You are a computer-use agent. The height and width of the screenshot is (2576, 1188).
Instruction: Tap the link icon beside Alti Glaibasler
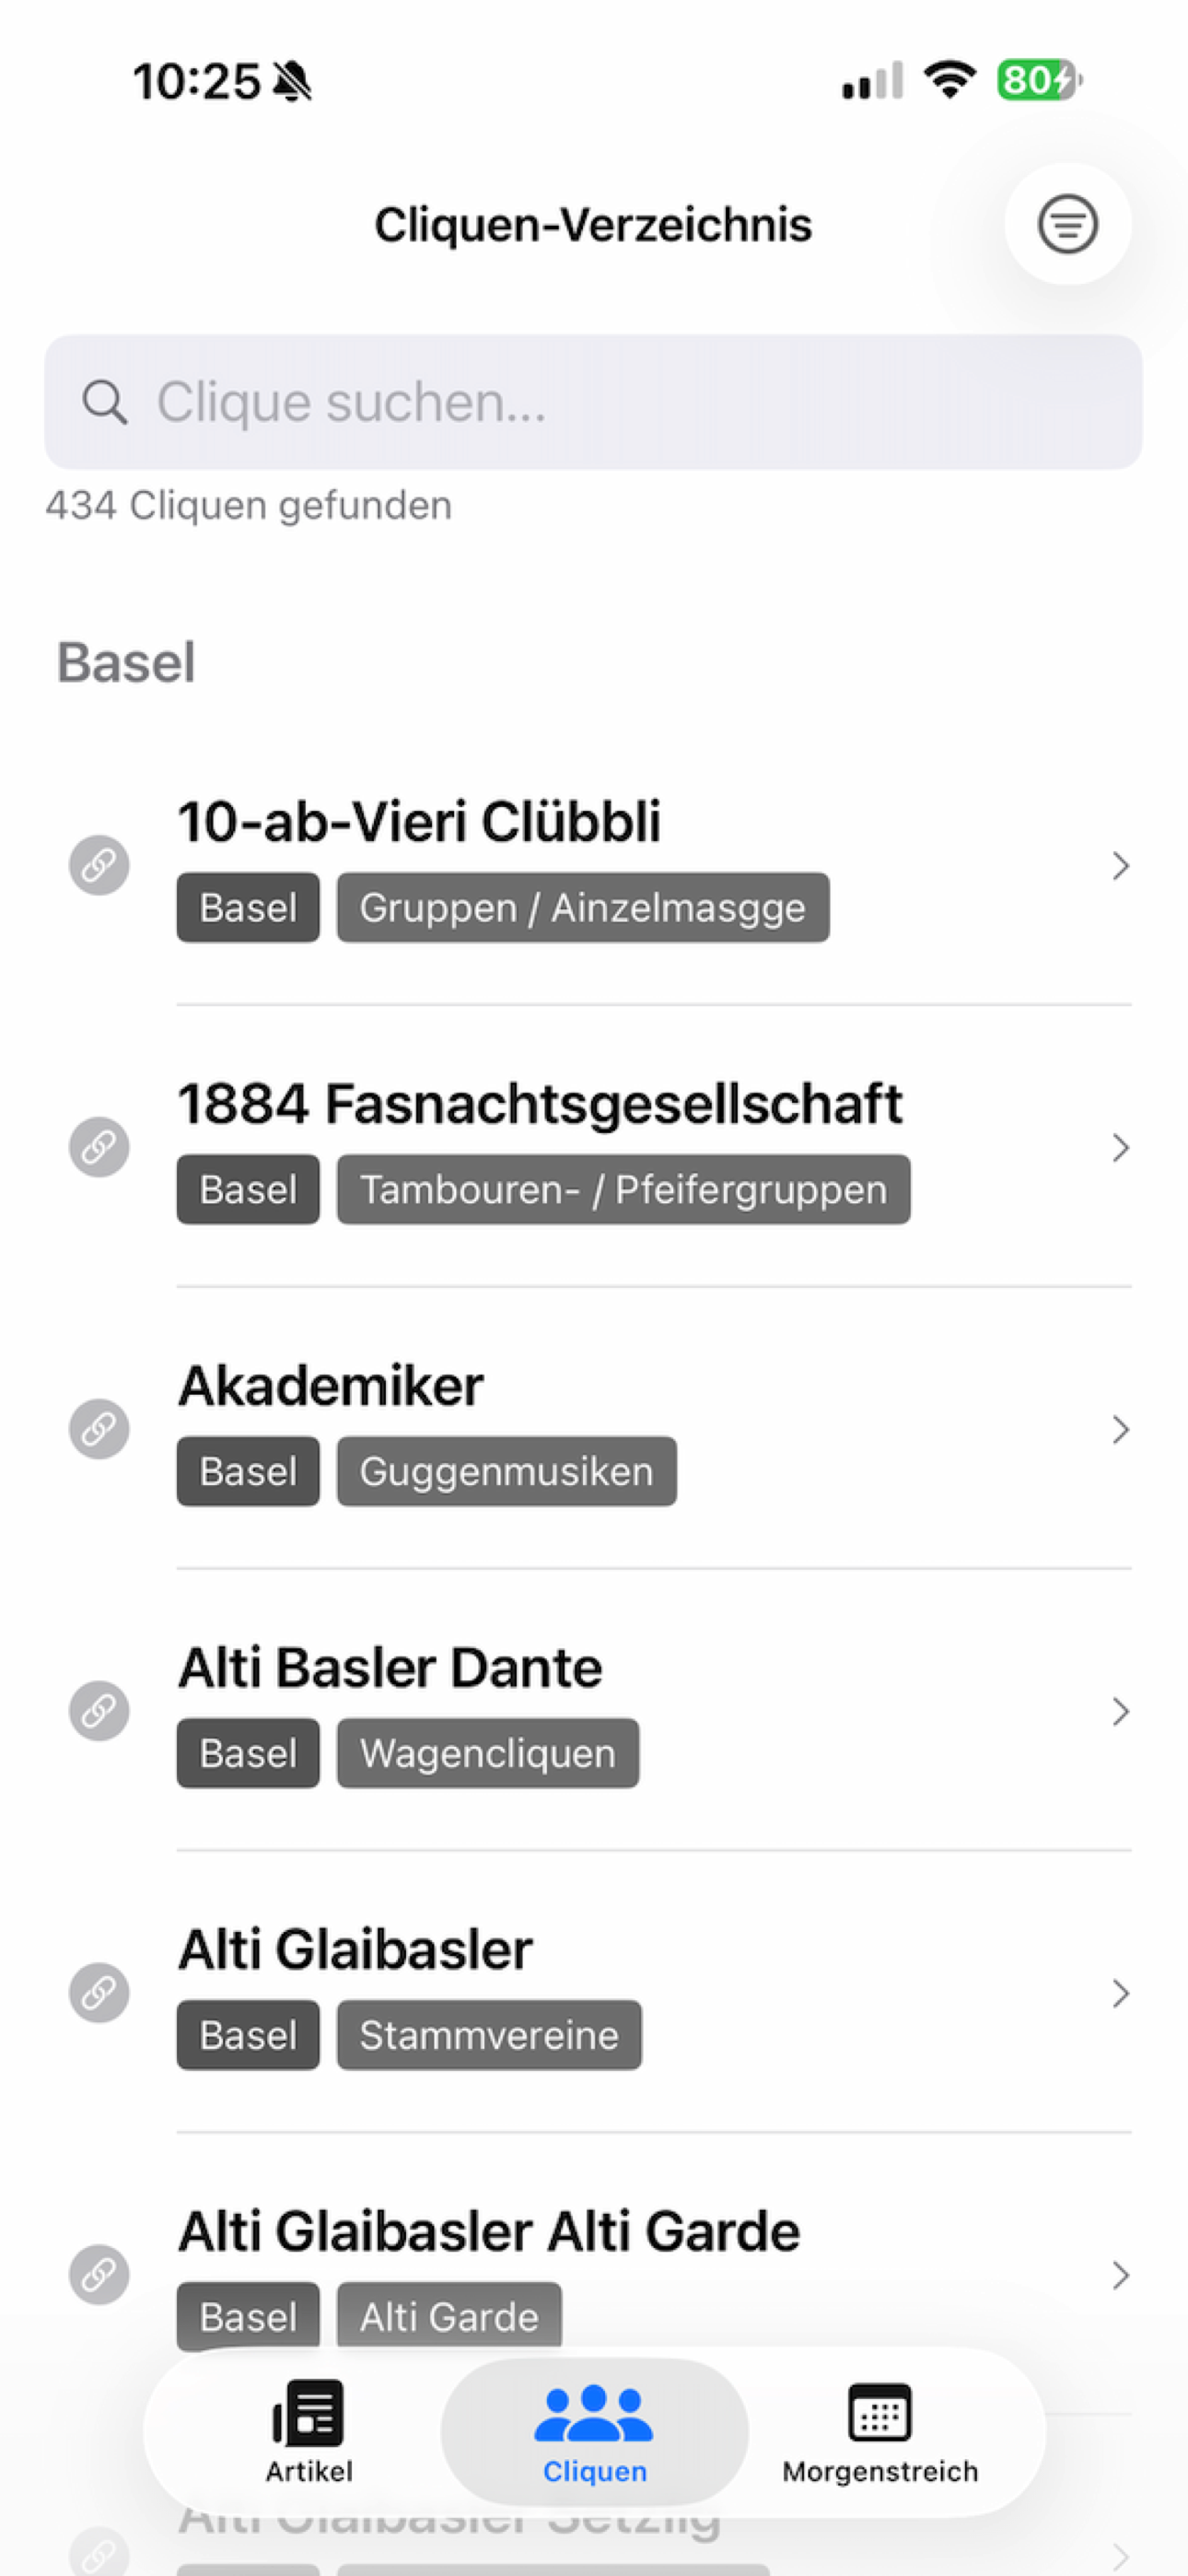tap(99, 1993)
